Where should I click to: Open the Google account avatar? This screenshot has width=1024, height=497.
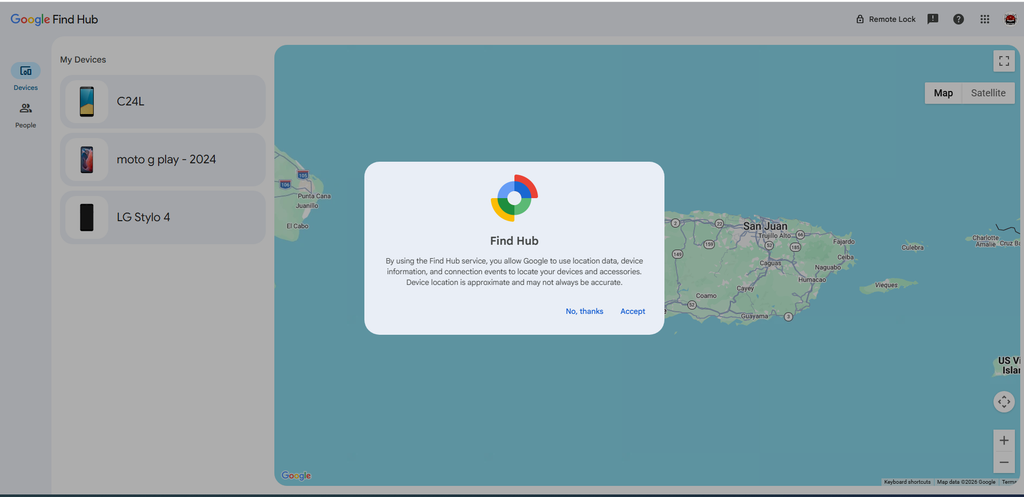[x=1010, y=19]
